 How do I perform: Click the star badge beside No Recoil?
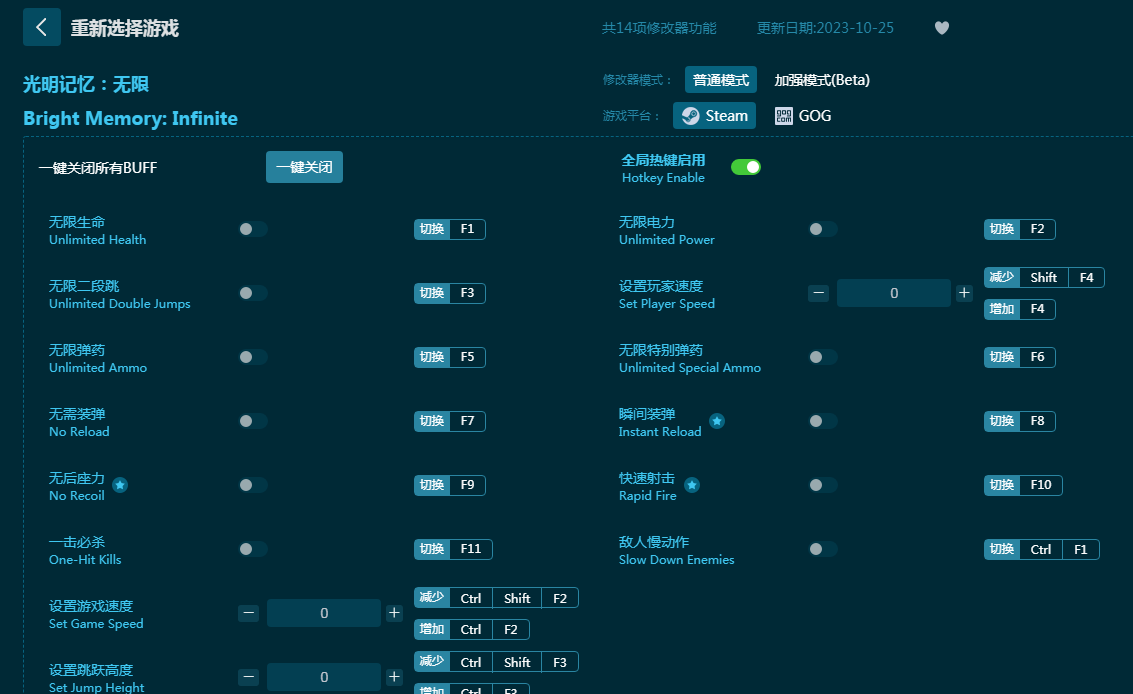point(120,485)
